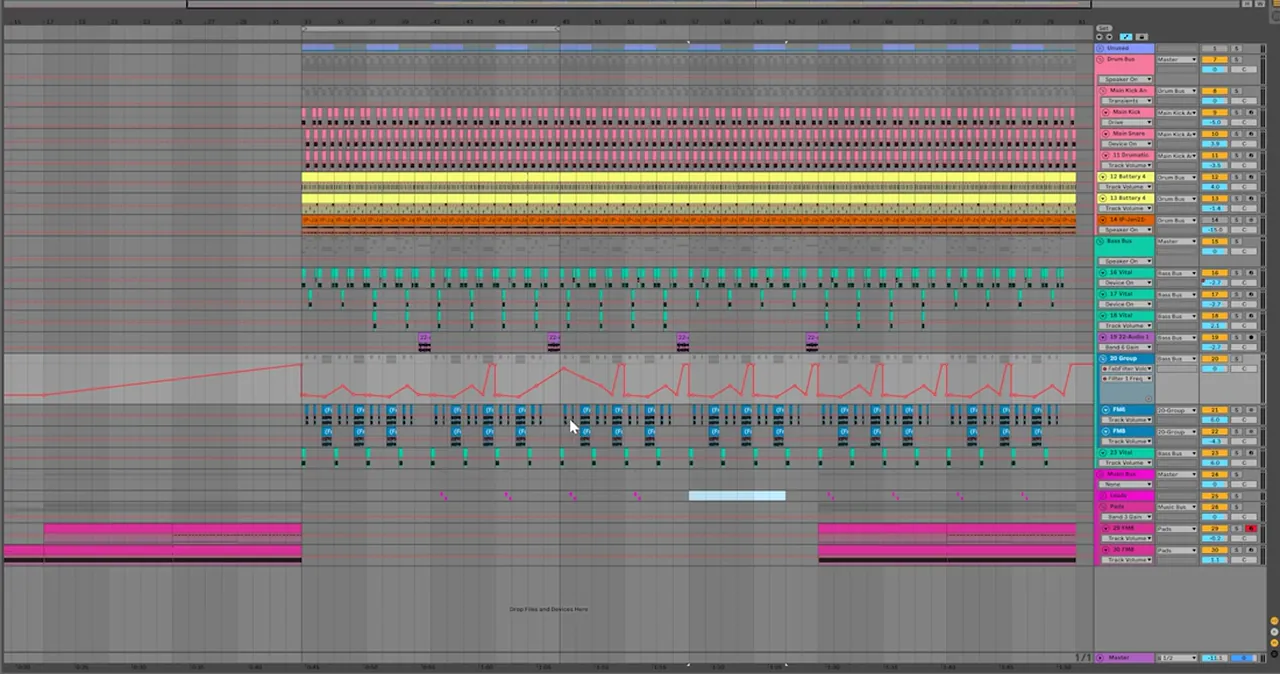The height and width of the screenshot is (674, 1280).
Task: Show the Mixer section circular toggle
Action: point(1274,642)
